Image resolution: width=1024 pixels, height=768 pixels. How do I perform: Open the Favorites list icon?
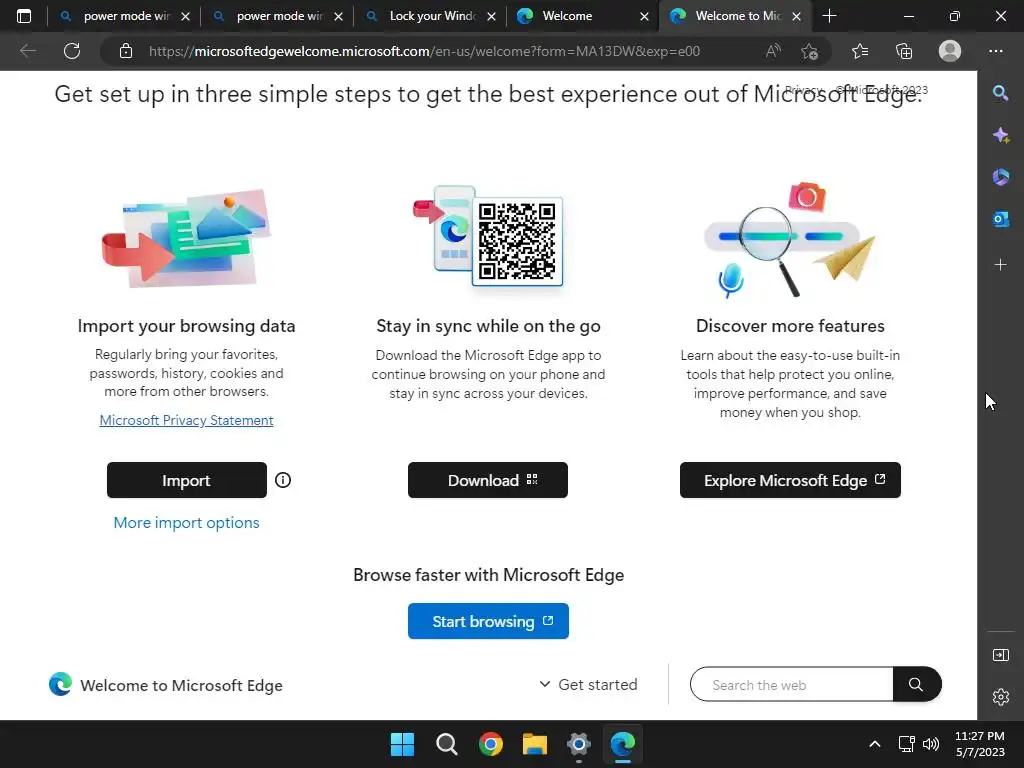[860, 51]
